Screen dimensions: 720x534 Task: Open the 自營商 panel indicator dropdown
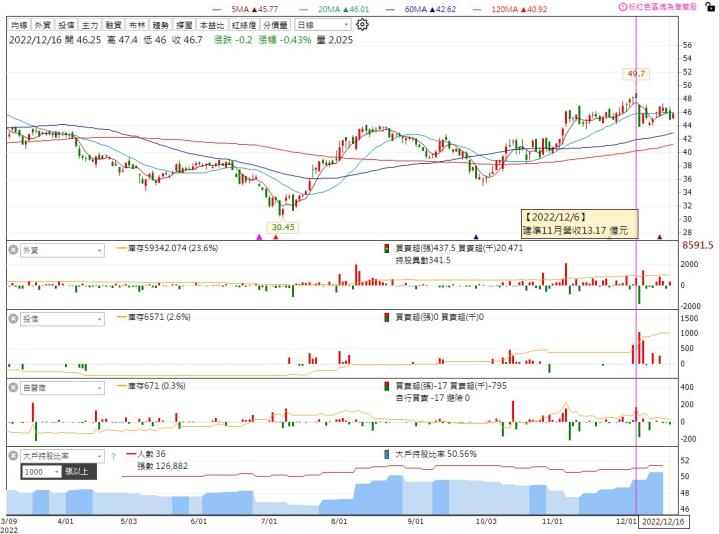pos(62,388)
